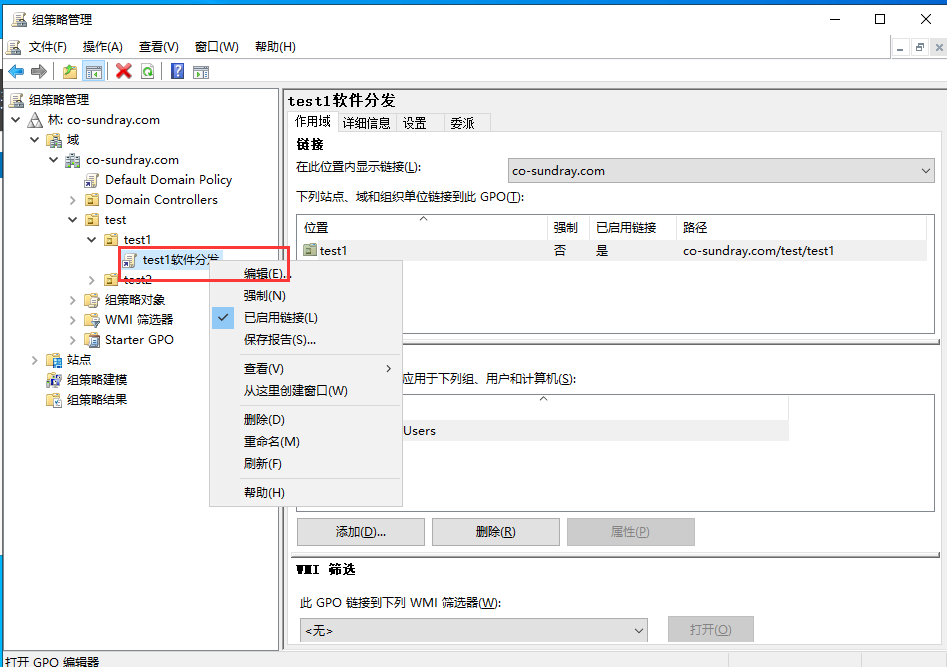Click the test1 OU folder icon in tree
This screenshot has height=667, width=947.
click(111, 240)
